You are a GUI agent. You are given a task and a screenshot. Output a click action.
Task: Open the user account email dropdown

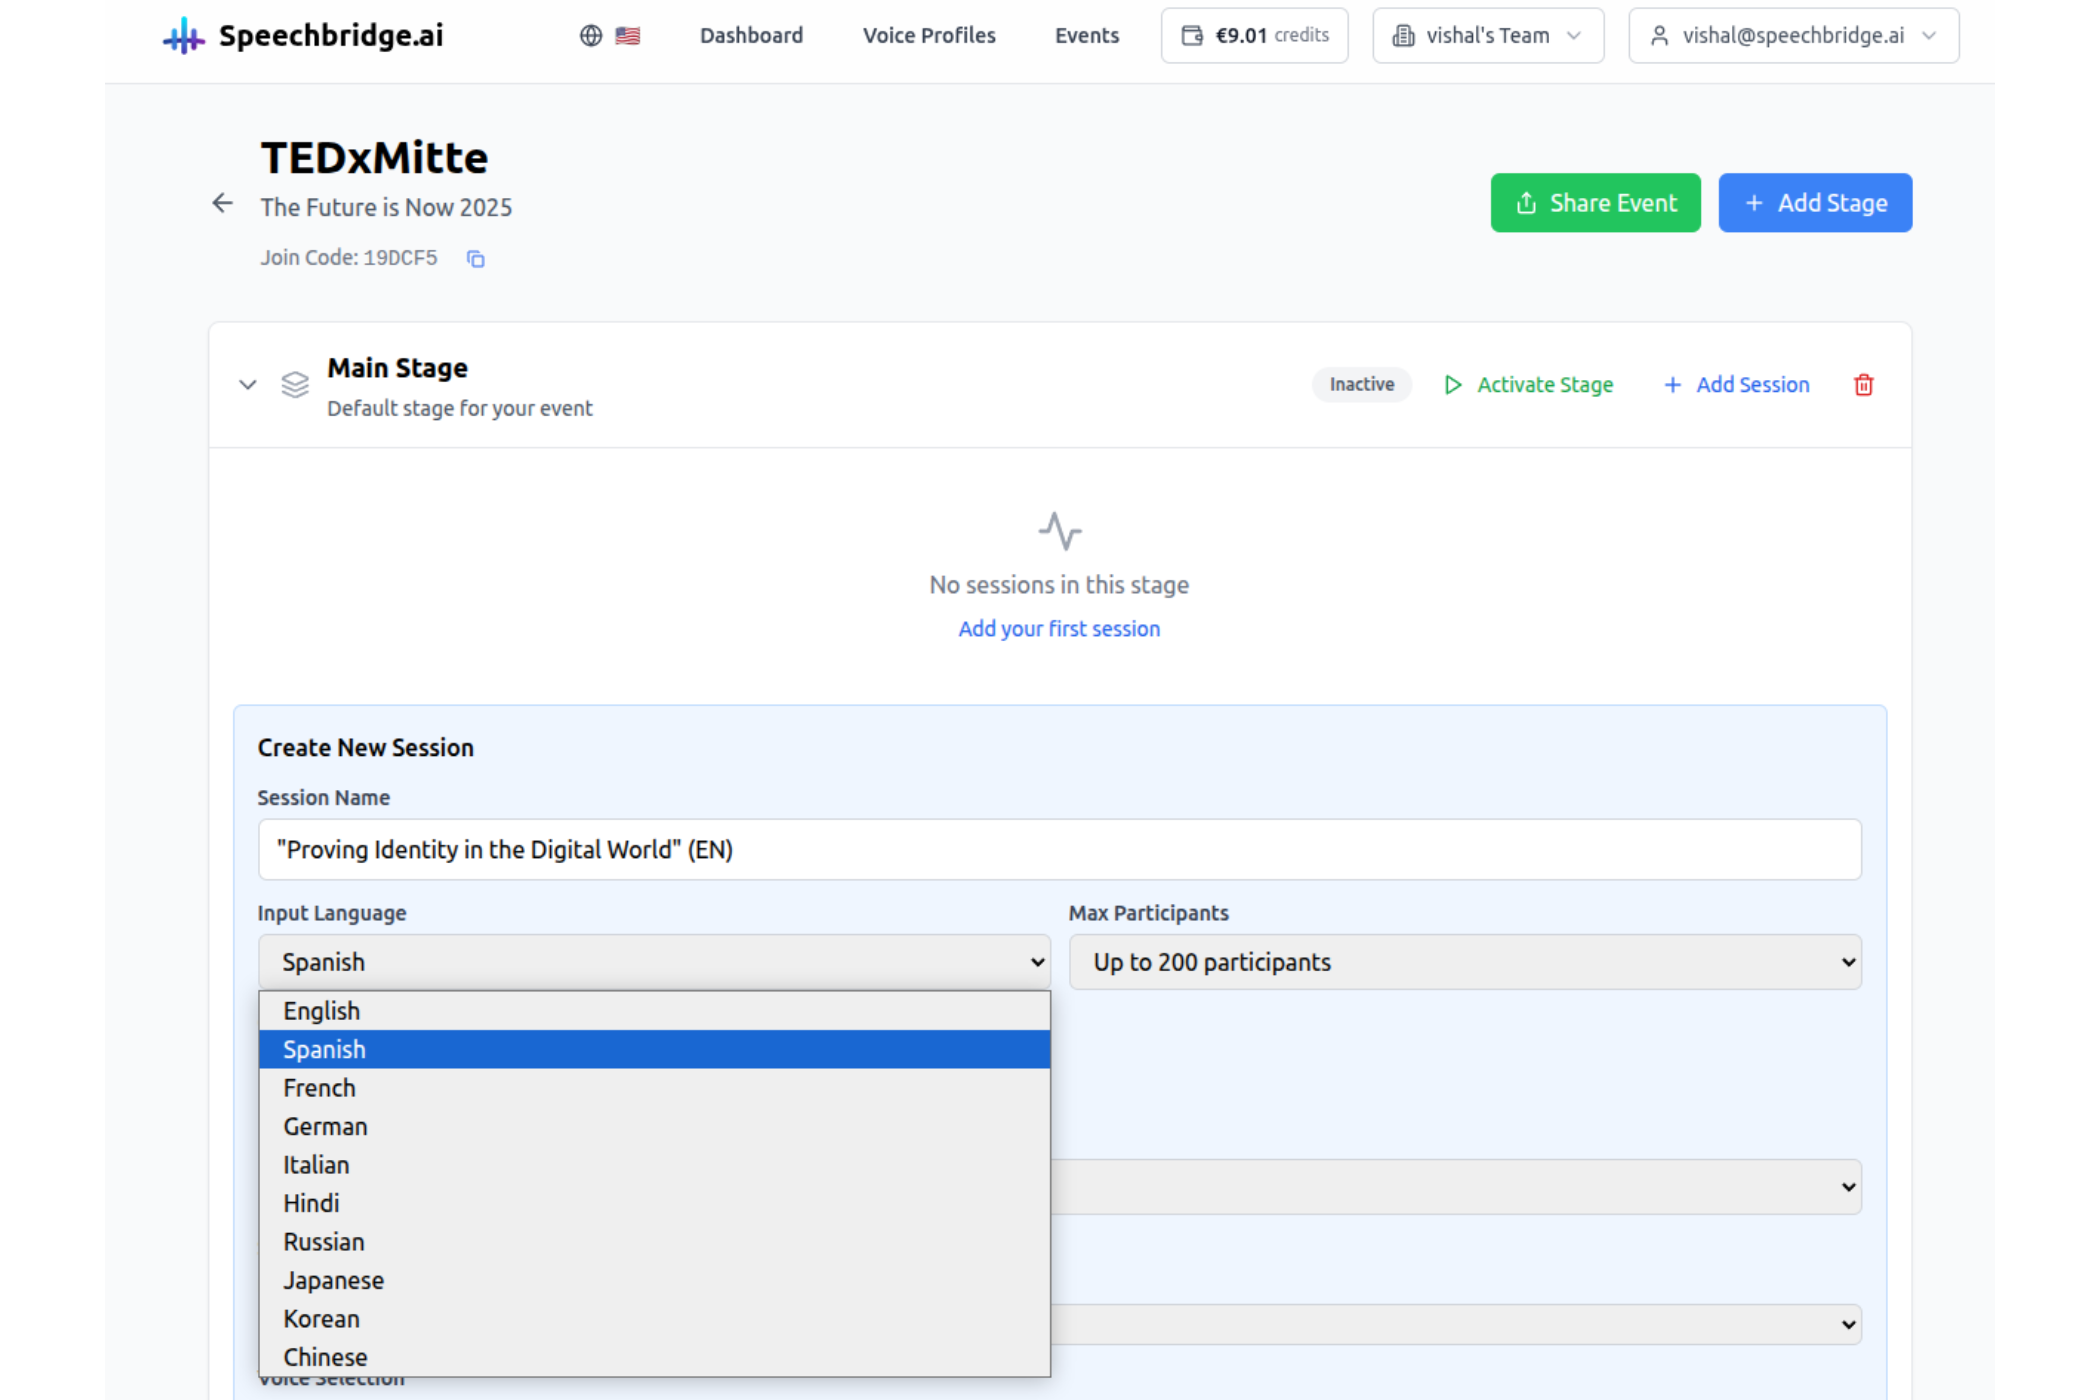1793,36
